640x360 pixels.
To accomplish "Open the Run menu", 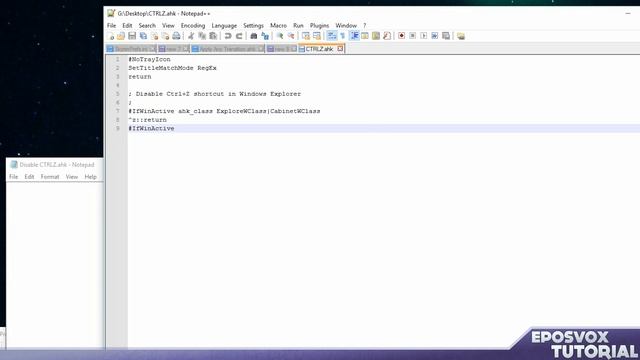I will pyautogui.click(x=298, y=25).
